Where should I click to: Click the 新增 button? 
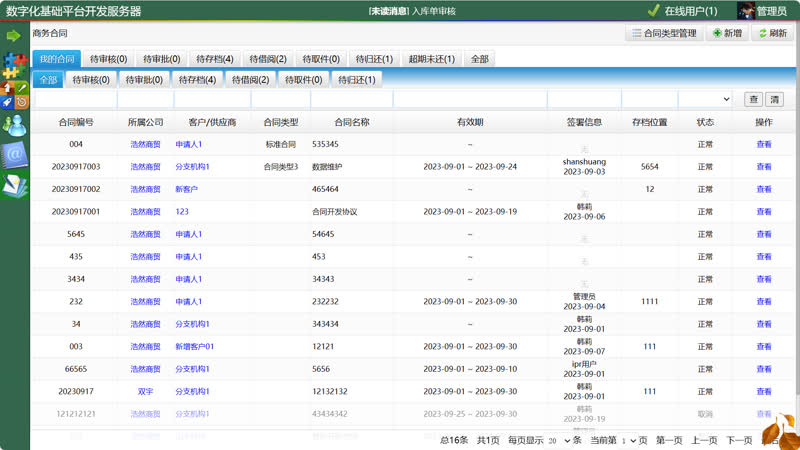(726, 33)
